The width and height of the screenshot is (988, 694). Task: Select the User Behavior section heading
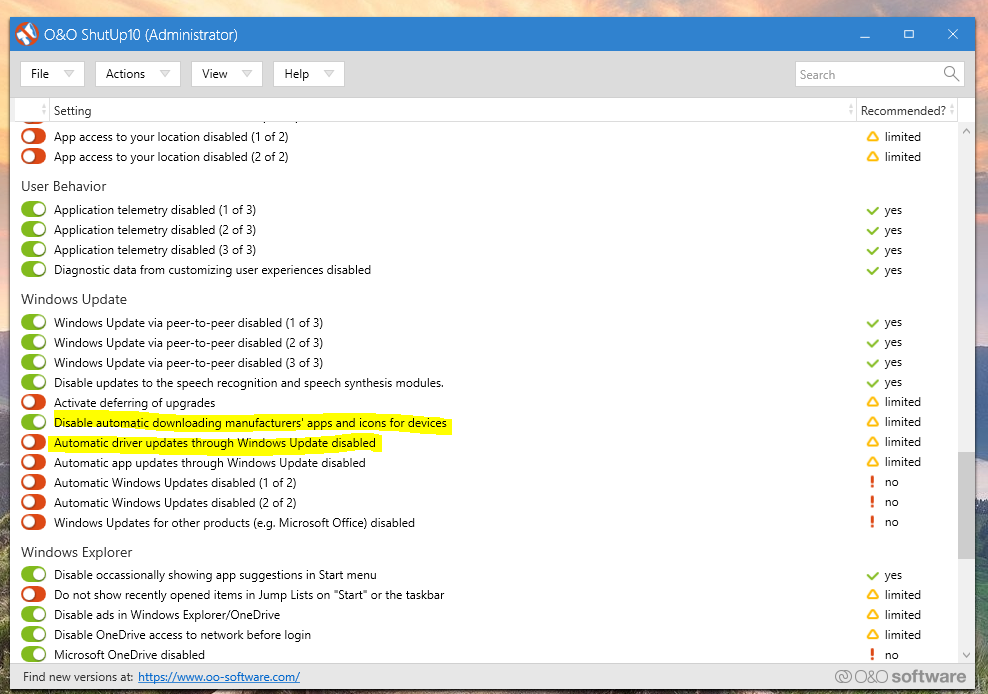[x=64, y=187]
